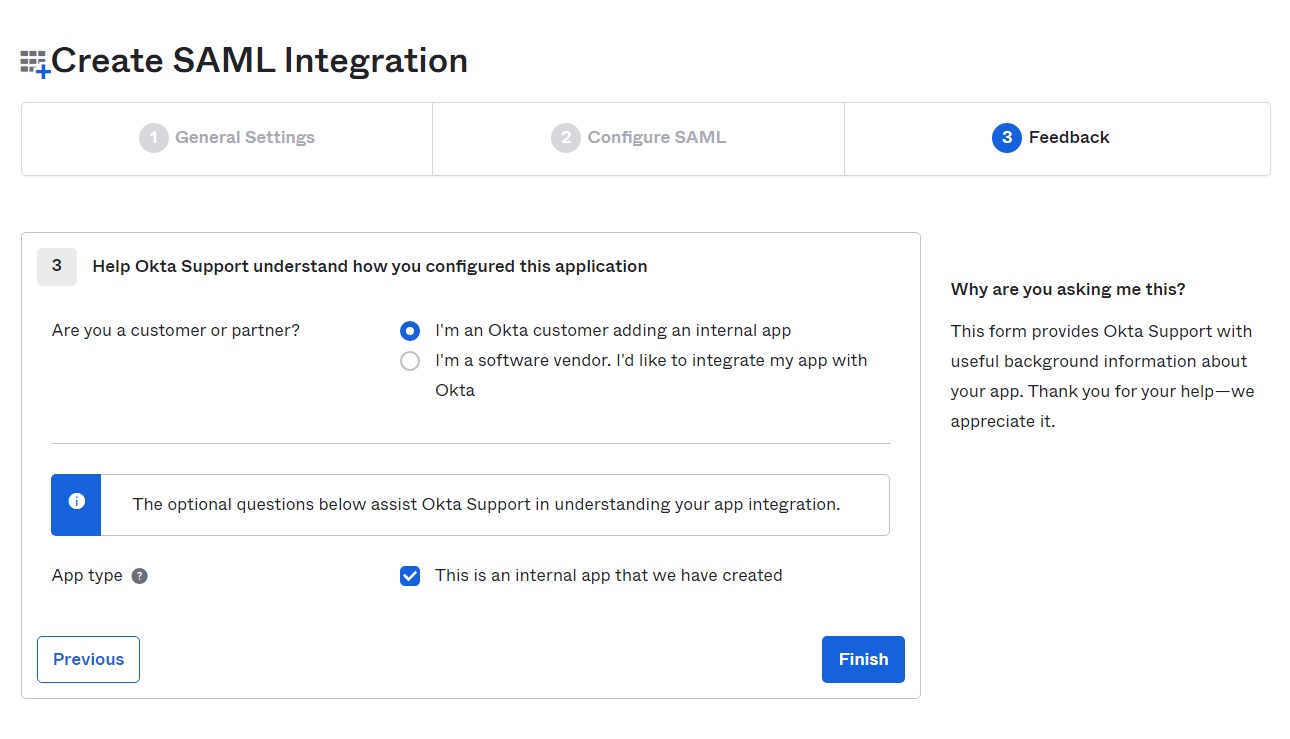This screenshot has width=1290, height=739.
Task: Click 'Why are you asking me this?' heading
Action: [x=1068, y=289]
